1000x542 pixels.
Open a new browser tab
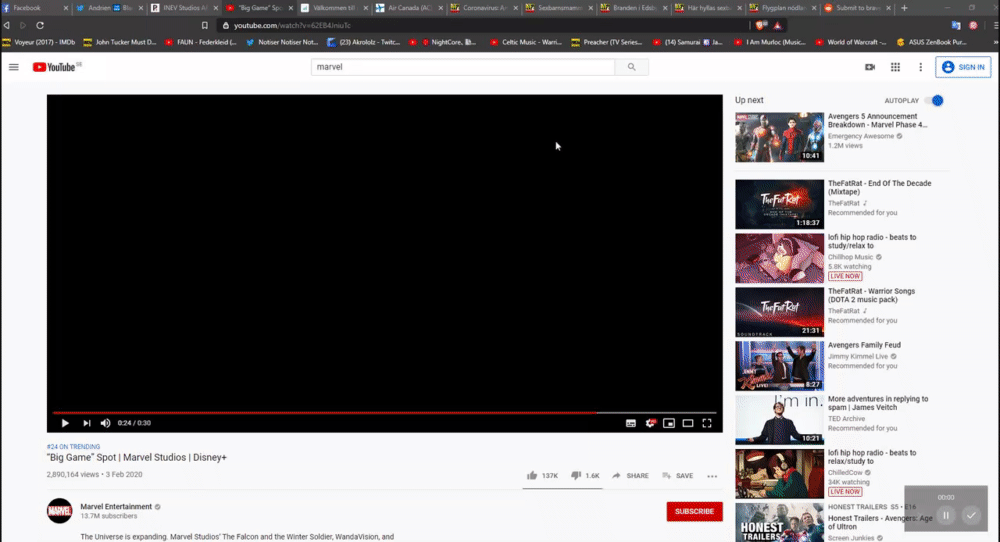(904, 8)
